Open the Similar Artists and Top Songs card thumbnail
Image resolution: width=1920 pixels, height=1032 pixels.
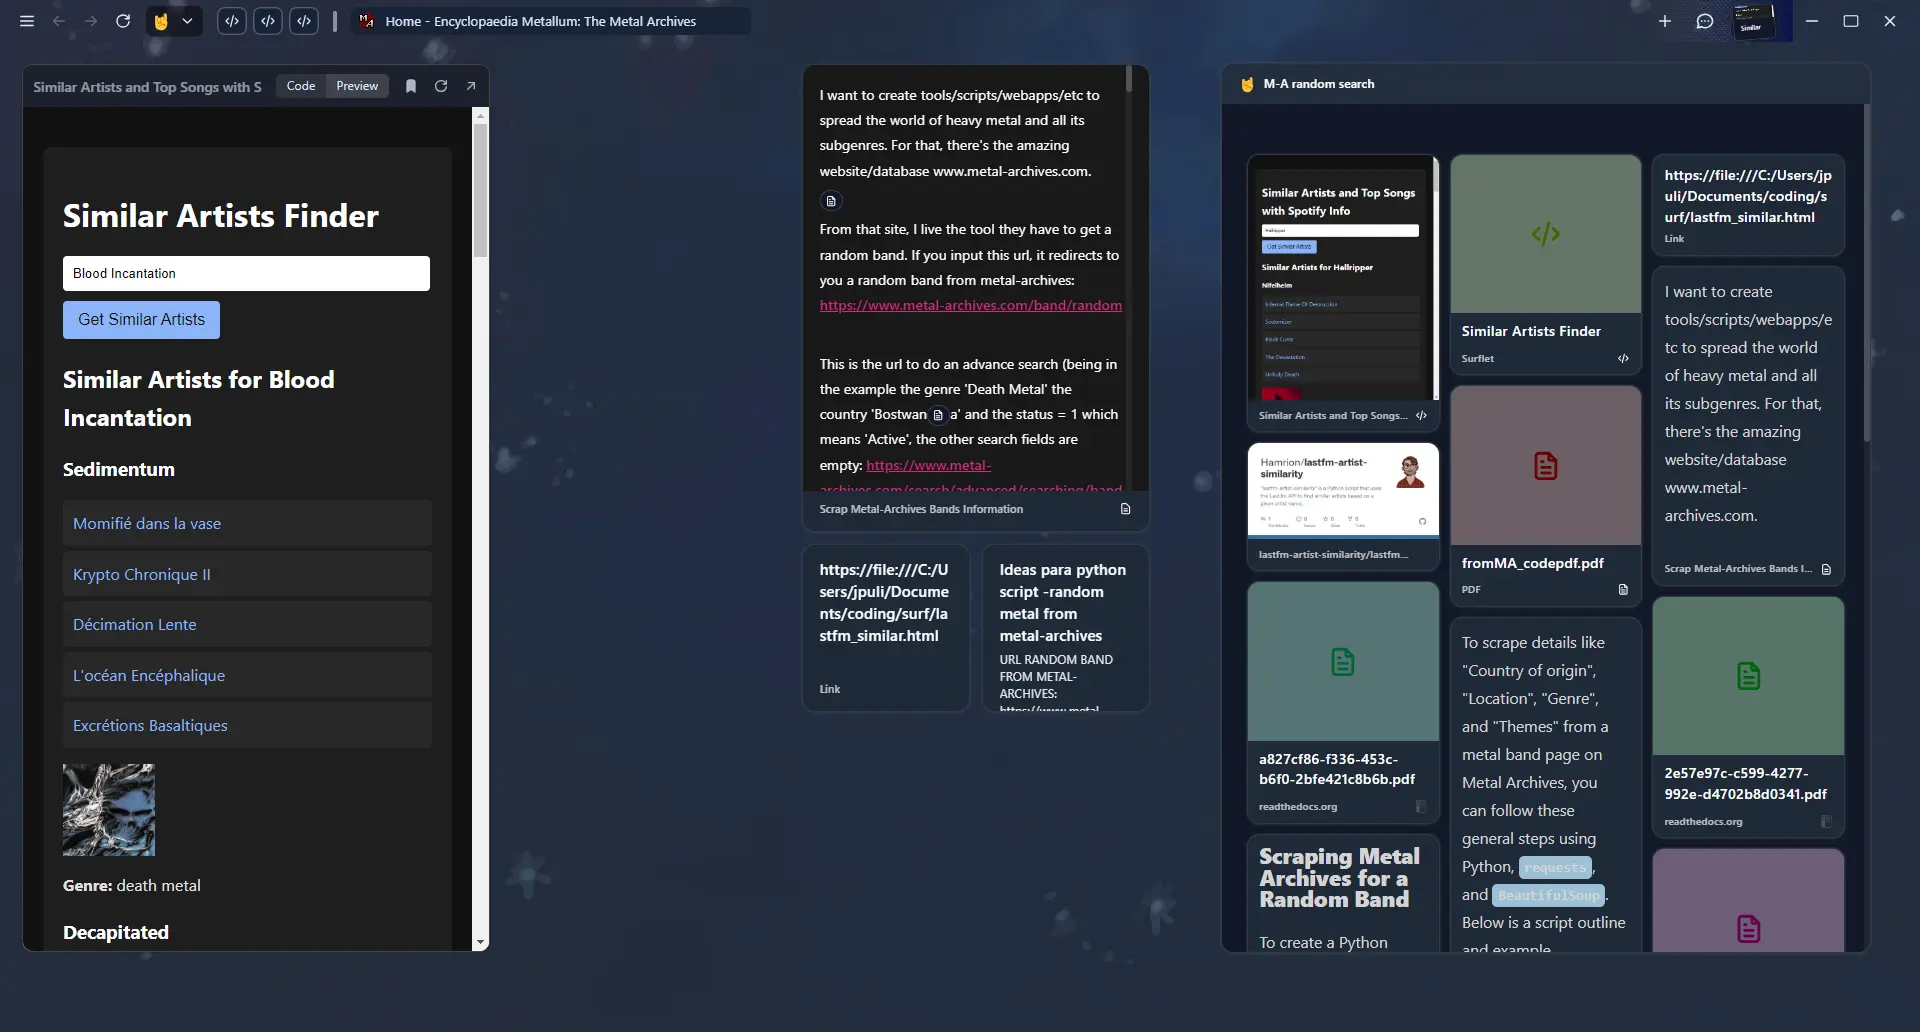[1343, 278]
